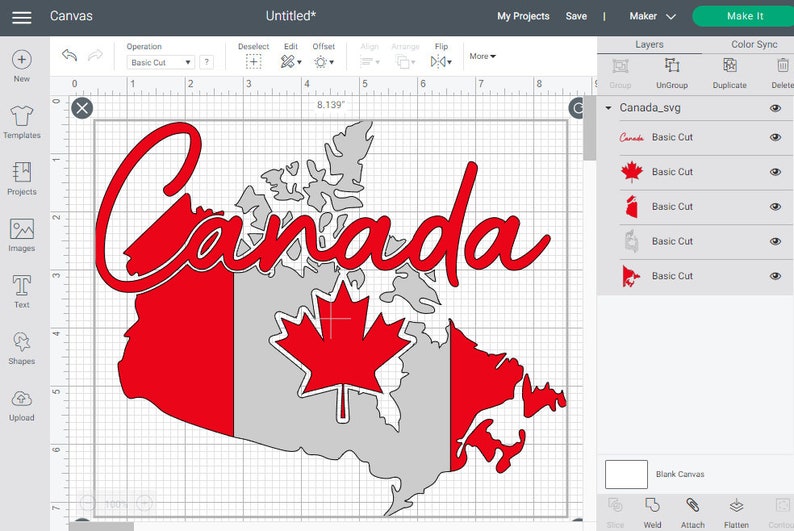Image resolution: width=794 pixels, height=531 pixels.
Task: Click the delete X handle on selection
Action: click(x=82, y=108)
